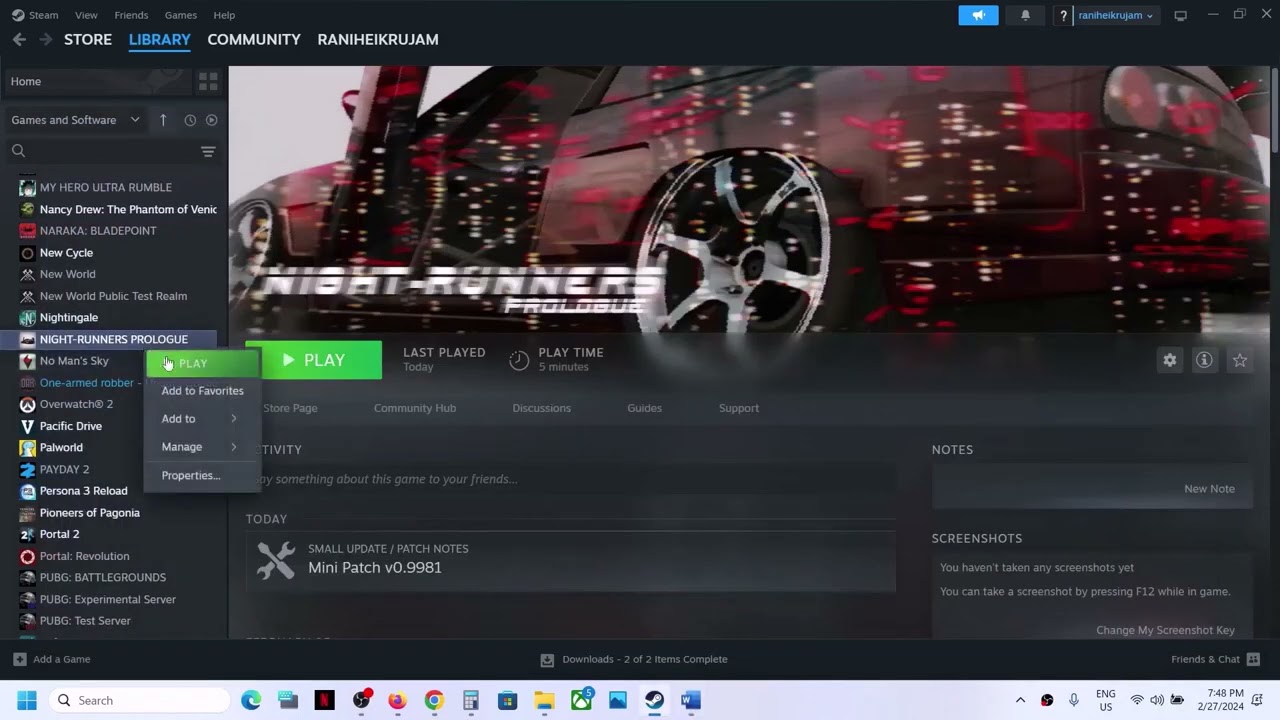Click the Mini Patch wrench icon
Viewport: 1280px width, 720px height.
(276, 560)
